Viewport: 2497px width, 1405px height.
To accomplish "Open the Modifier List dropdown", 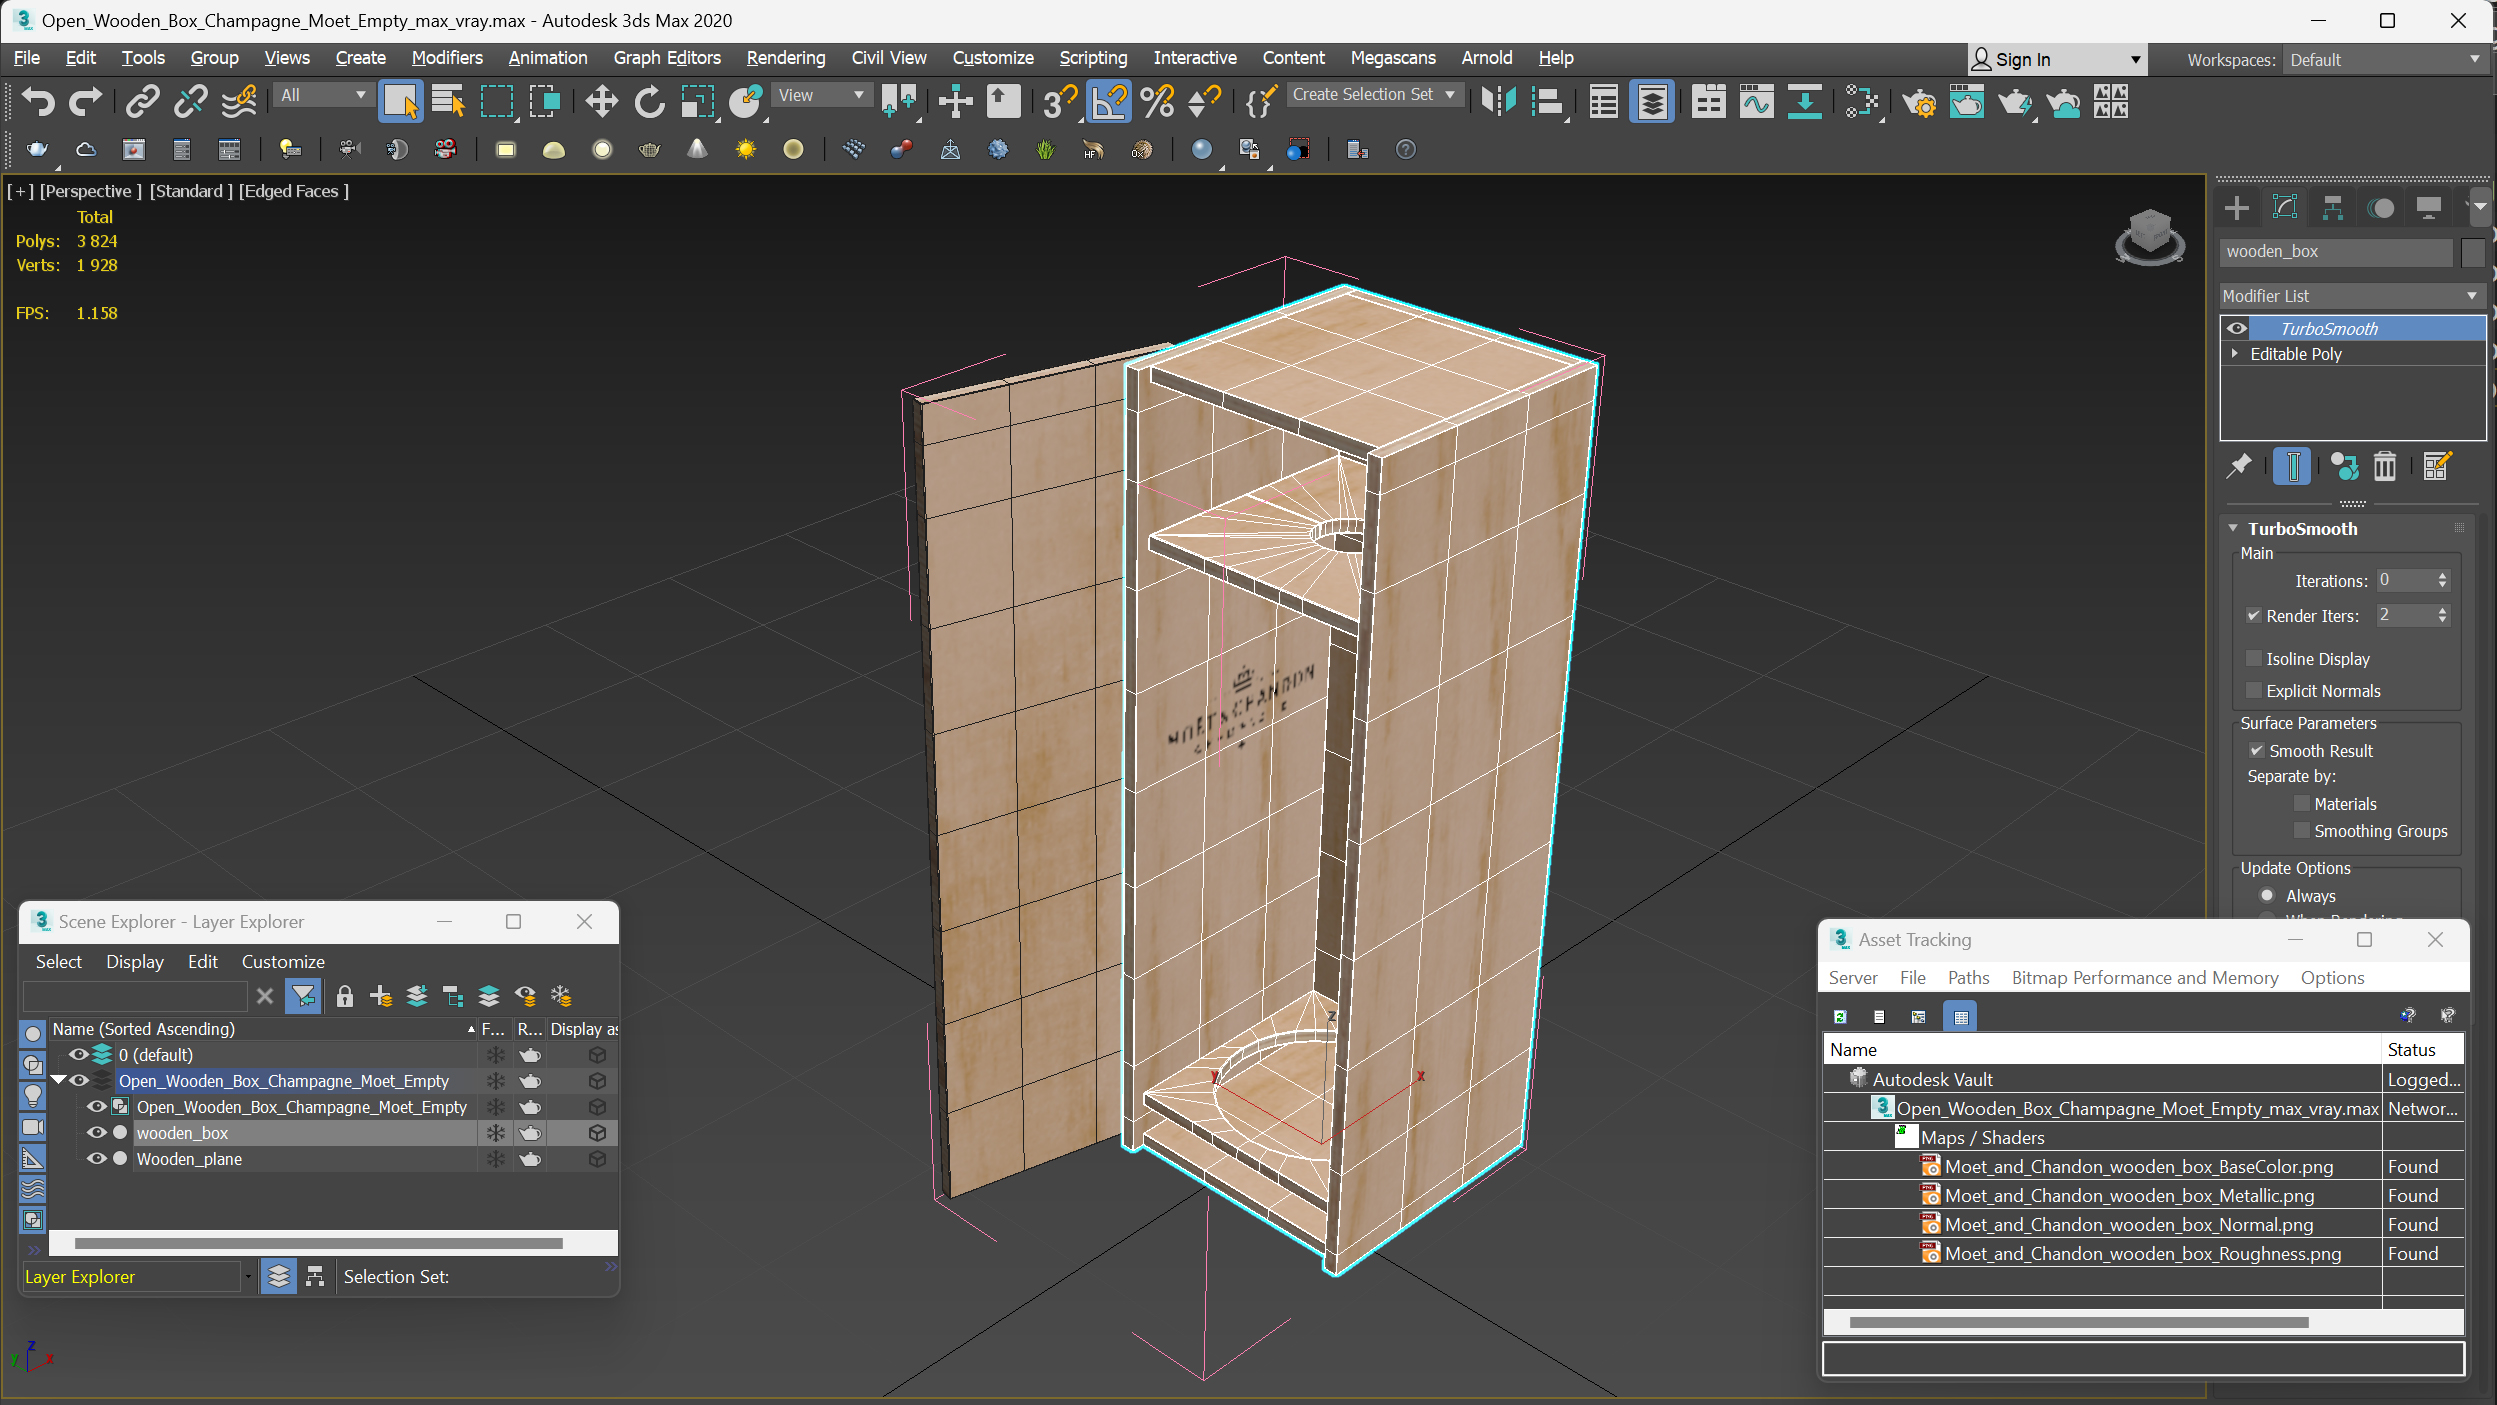I will point(2352,296).
